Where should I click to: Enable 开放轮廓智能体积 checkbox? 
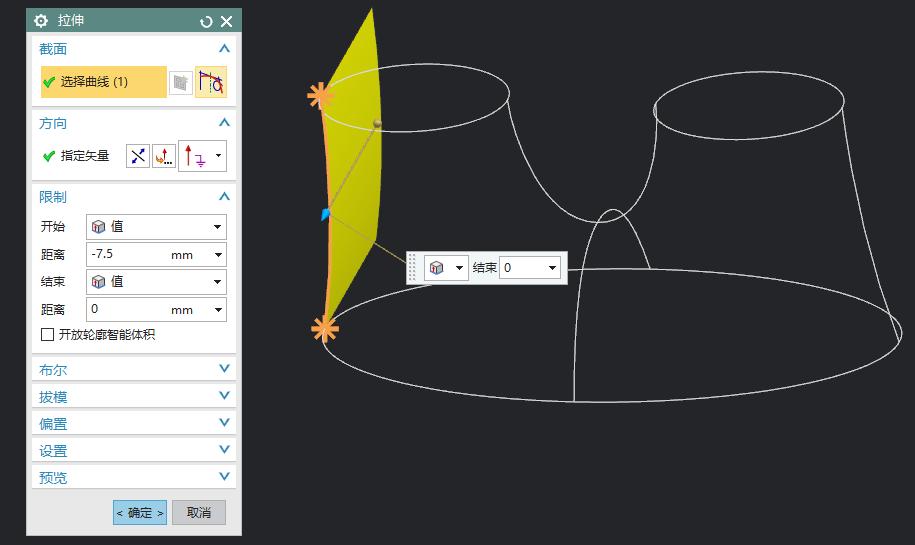click(x=47, y=335)
